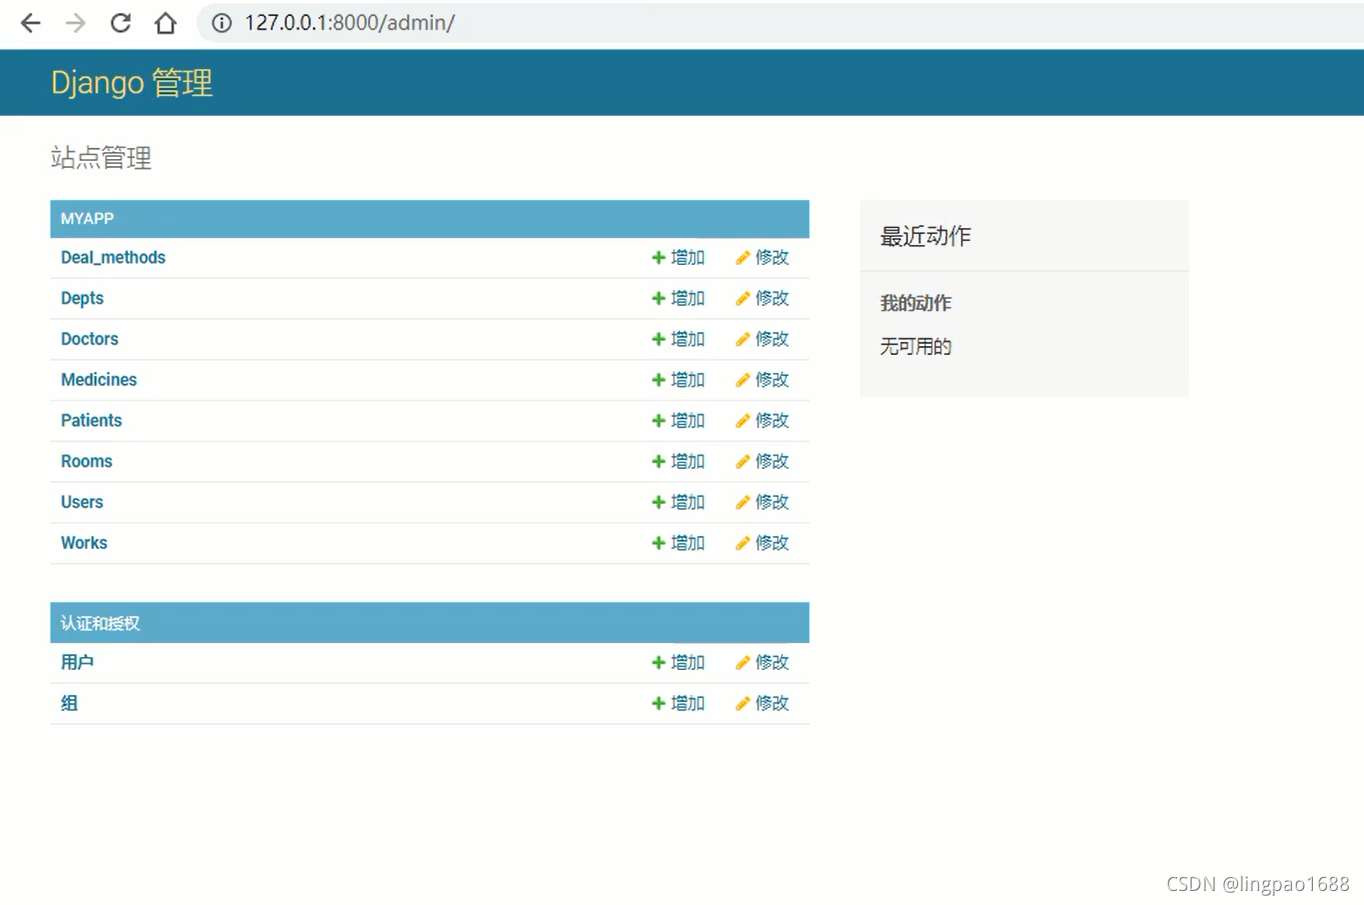Add a new Rooms entry (增加)
Screen dimensions: 1364x905
[678, 462]
